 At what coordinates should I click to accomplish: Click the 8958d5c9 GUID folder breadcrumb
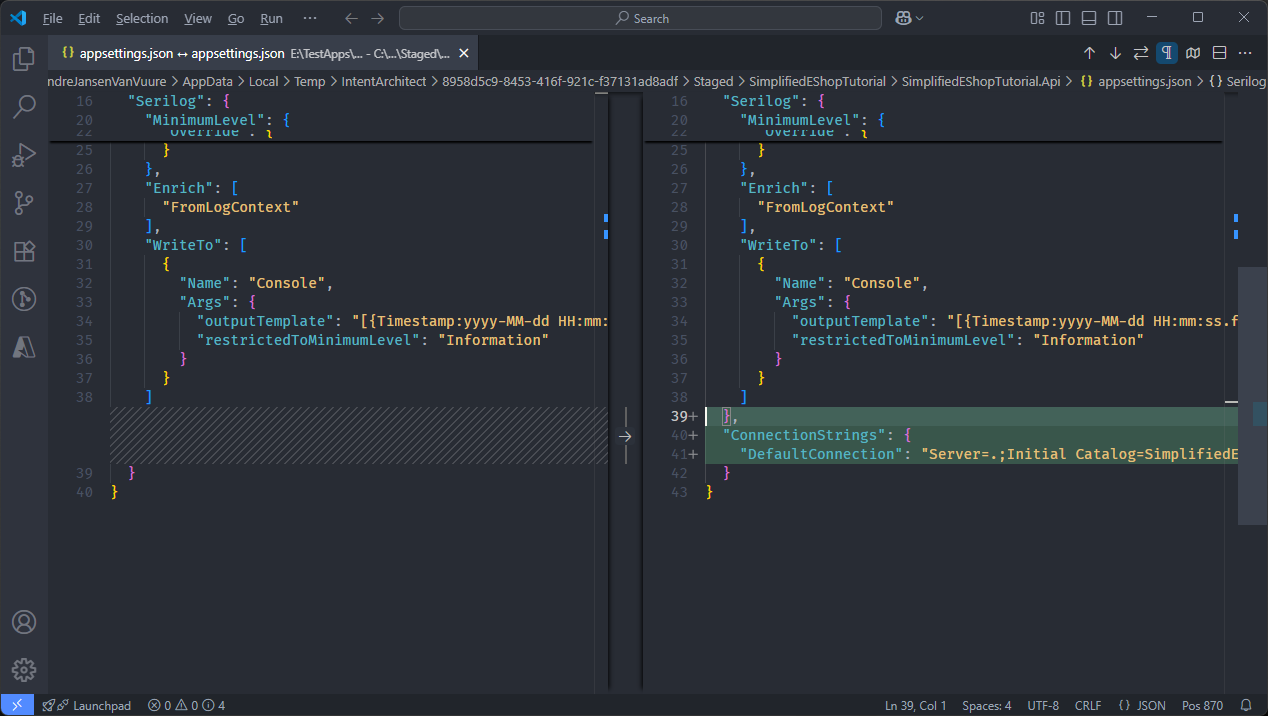(x=560, y=82)
